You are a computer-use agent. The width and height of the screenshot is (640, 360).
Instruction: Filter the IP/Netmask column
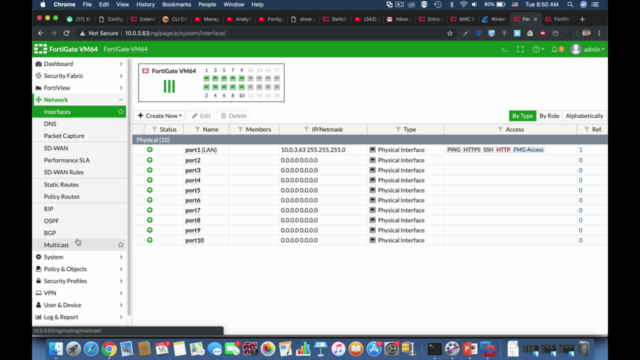pos(307,129)
